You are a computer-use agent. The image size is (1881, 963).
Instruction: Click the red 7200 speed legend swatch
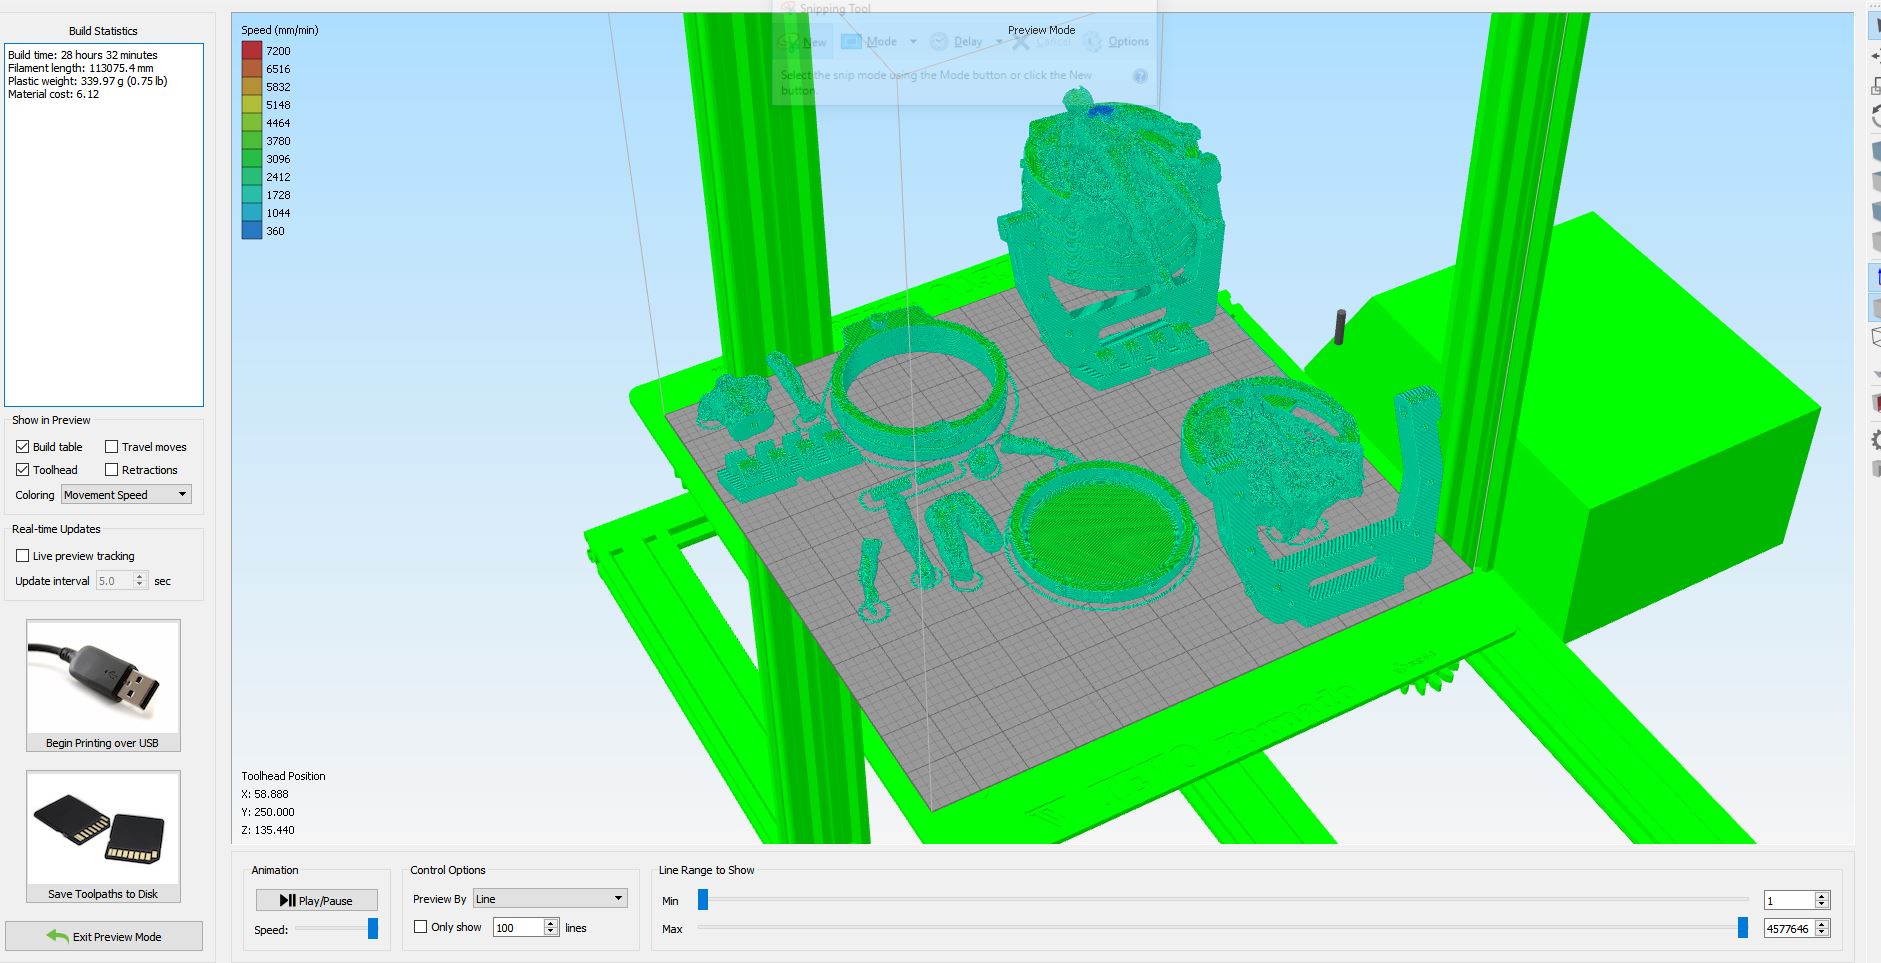coord(251,51)
